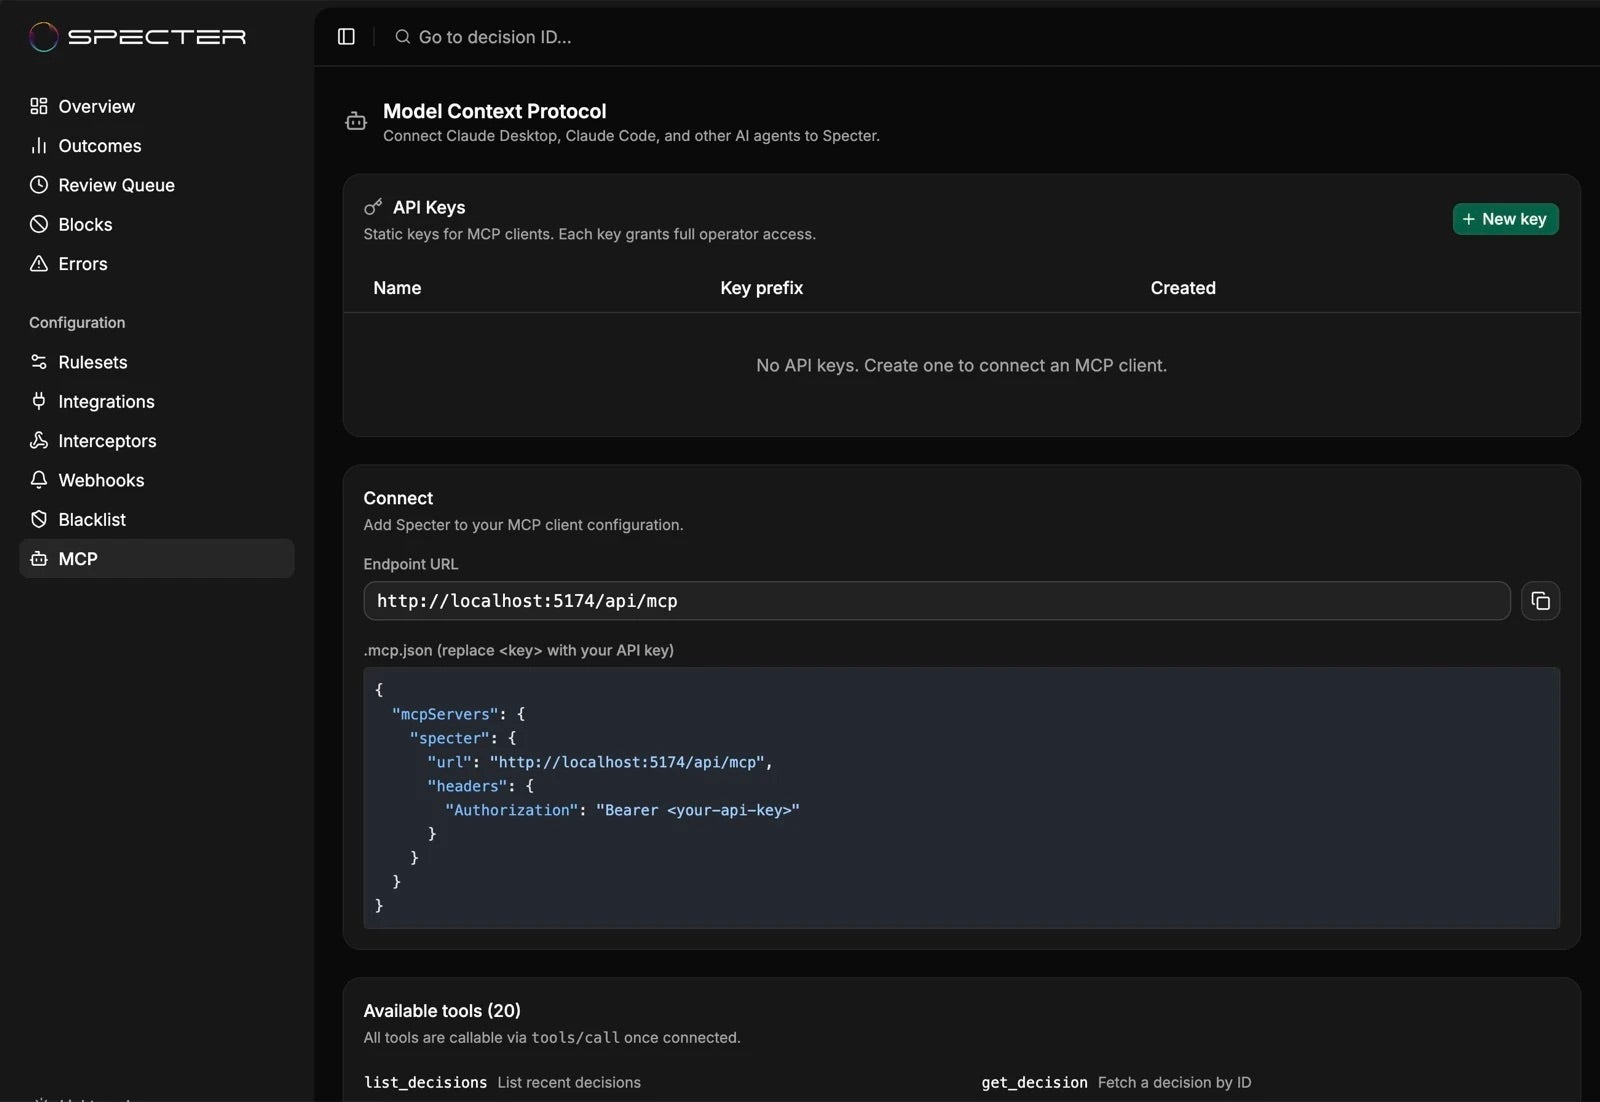This screenshot has width=1600, height=1102.
Task: Click the Integrations plug icon
Action: (39, 401)
